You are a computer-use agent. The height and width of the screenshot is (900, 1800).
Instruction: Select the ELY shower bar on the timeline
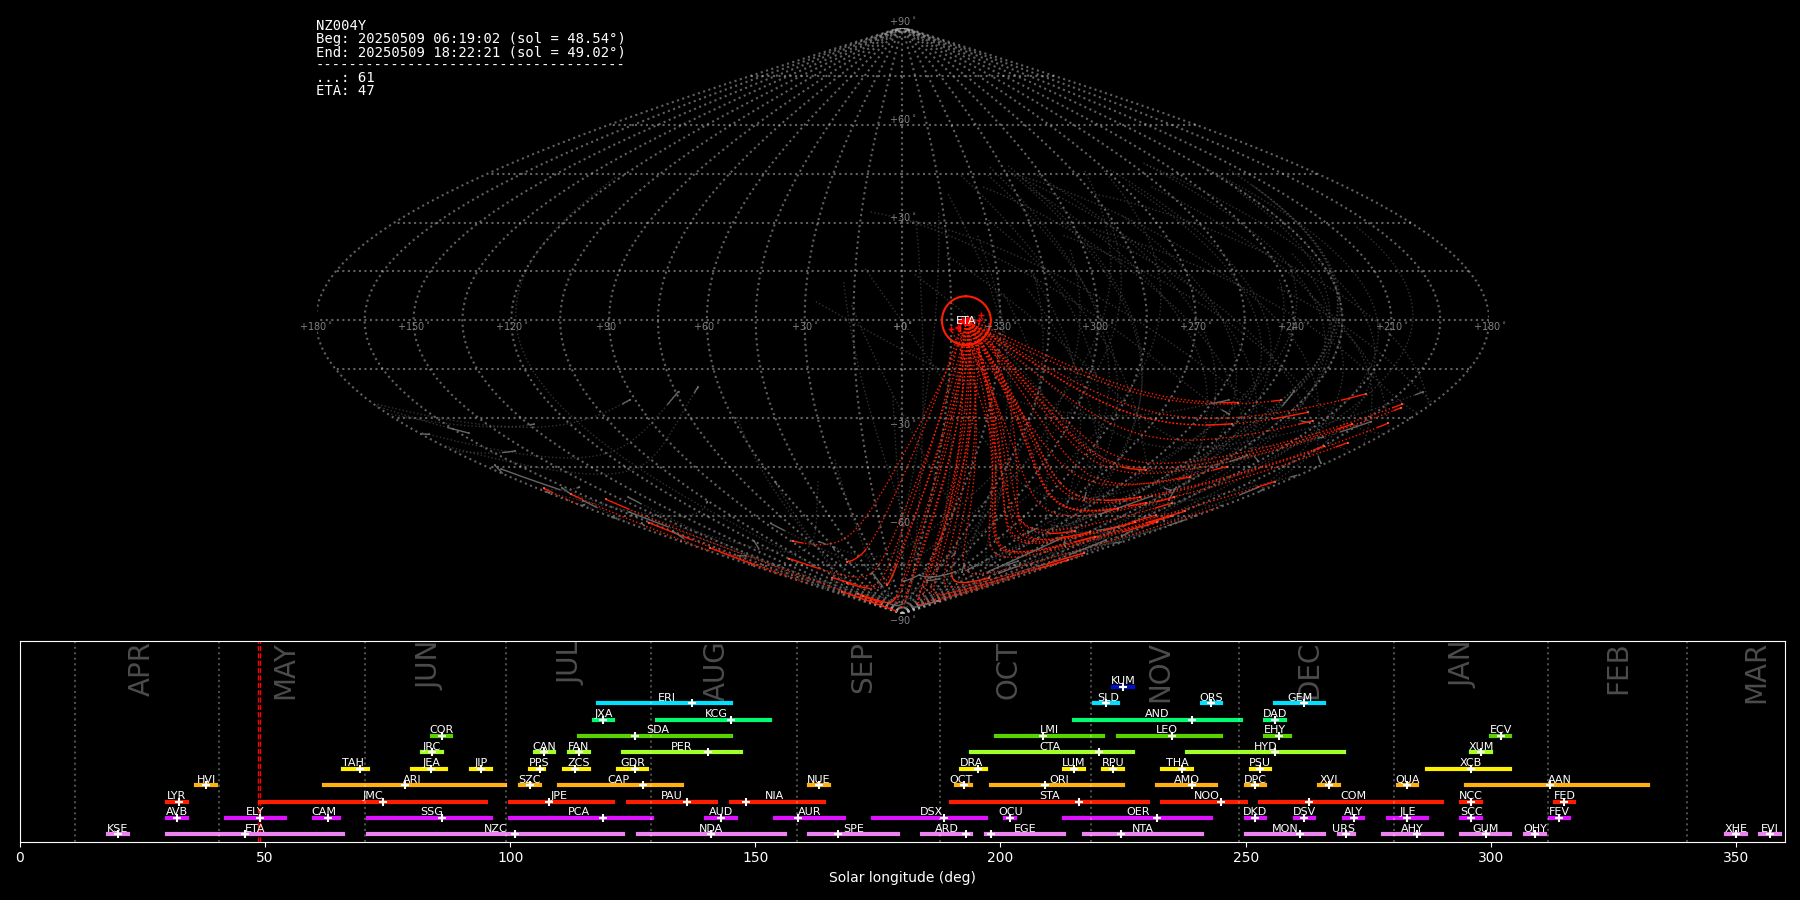[255, 818]
